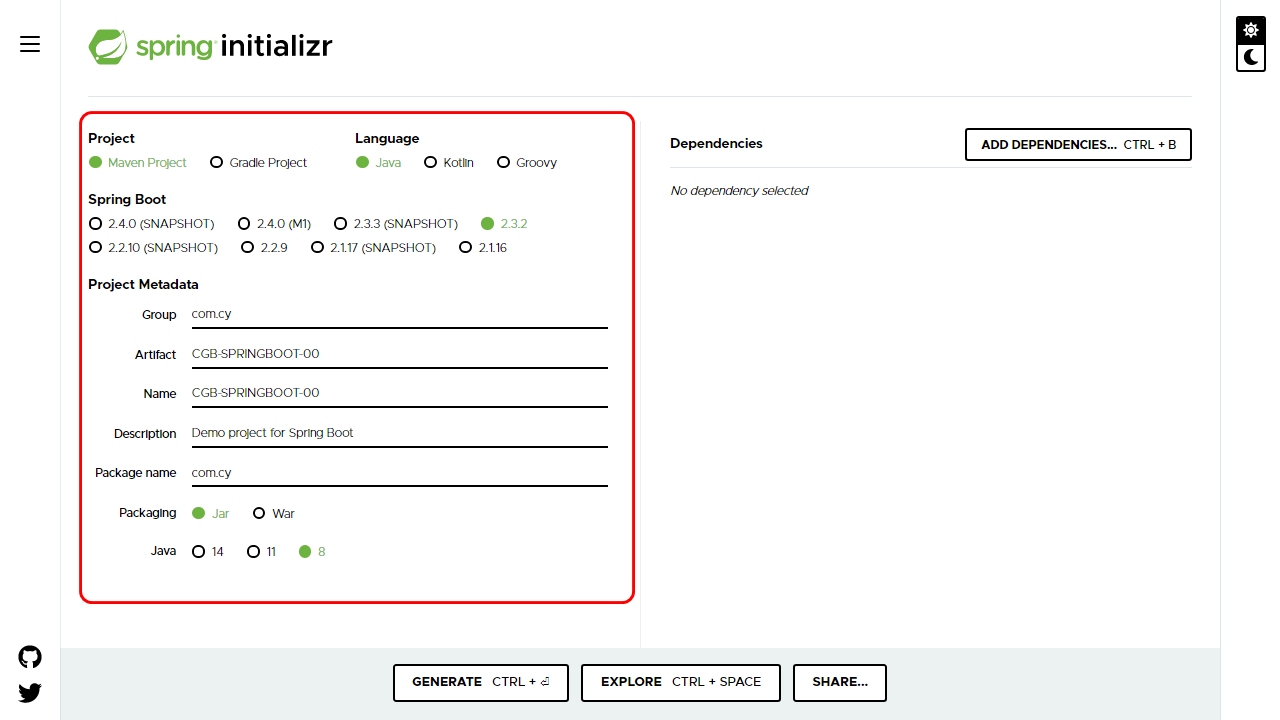Select Maven Project radio option
The width and height of the screenshot is (1280, 720).
(x=138, y=162)
